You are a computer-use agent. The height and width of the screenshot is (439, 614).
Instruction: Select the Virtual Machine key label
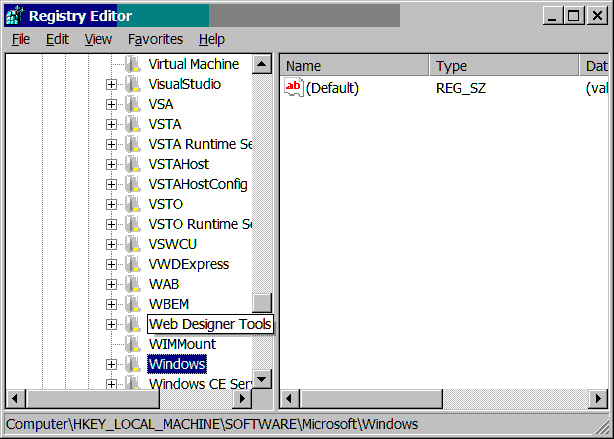pos(193,64)
